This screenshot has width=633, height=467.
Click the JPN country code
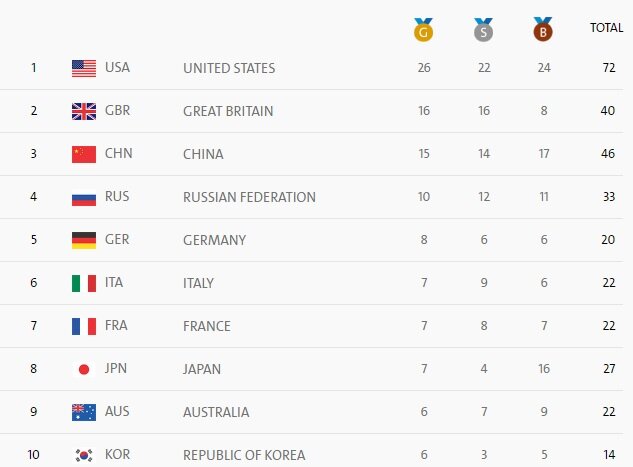116,369
